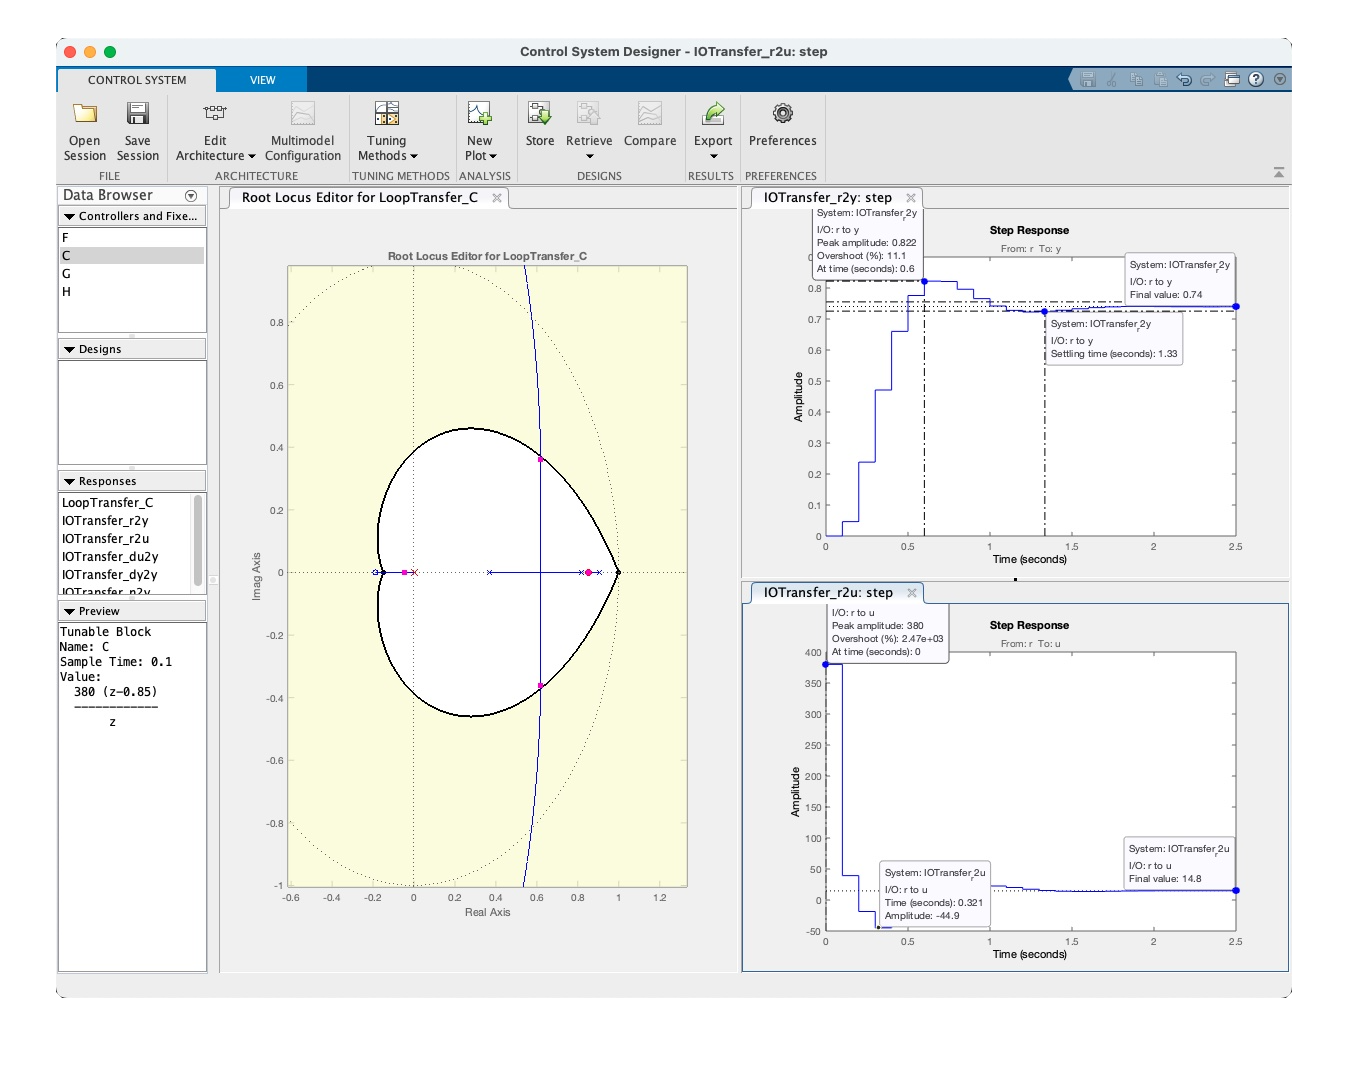Open Preferences via the gear icon
The image size is (1348, 1072).
tap(783, 113)
